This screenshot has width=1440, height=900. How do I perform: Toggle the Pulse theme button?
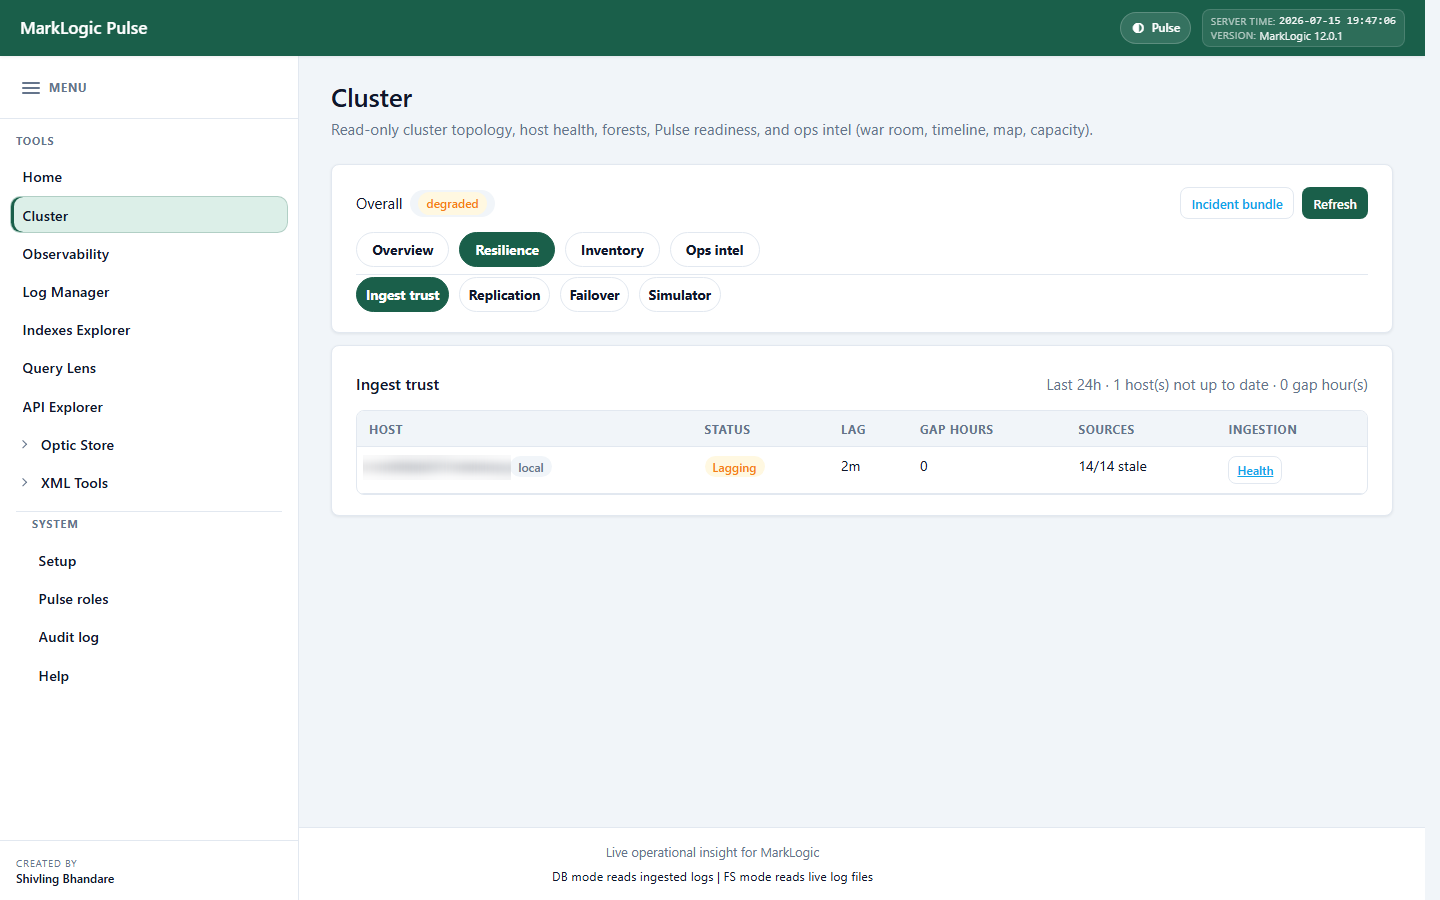coord(1155,28)
